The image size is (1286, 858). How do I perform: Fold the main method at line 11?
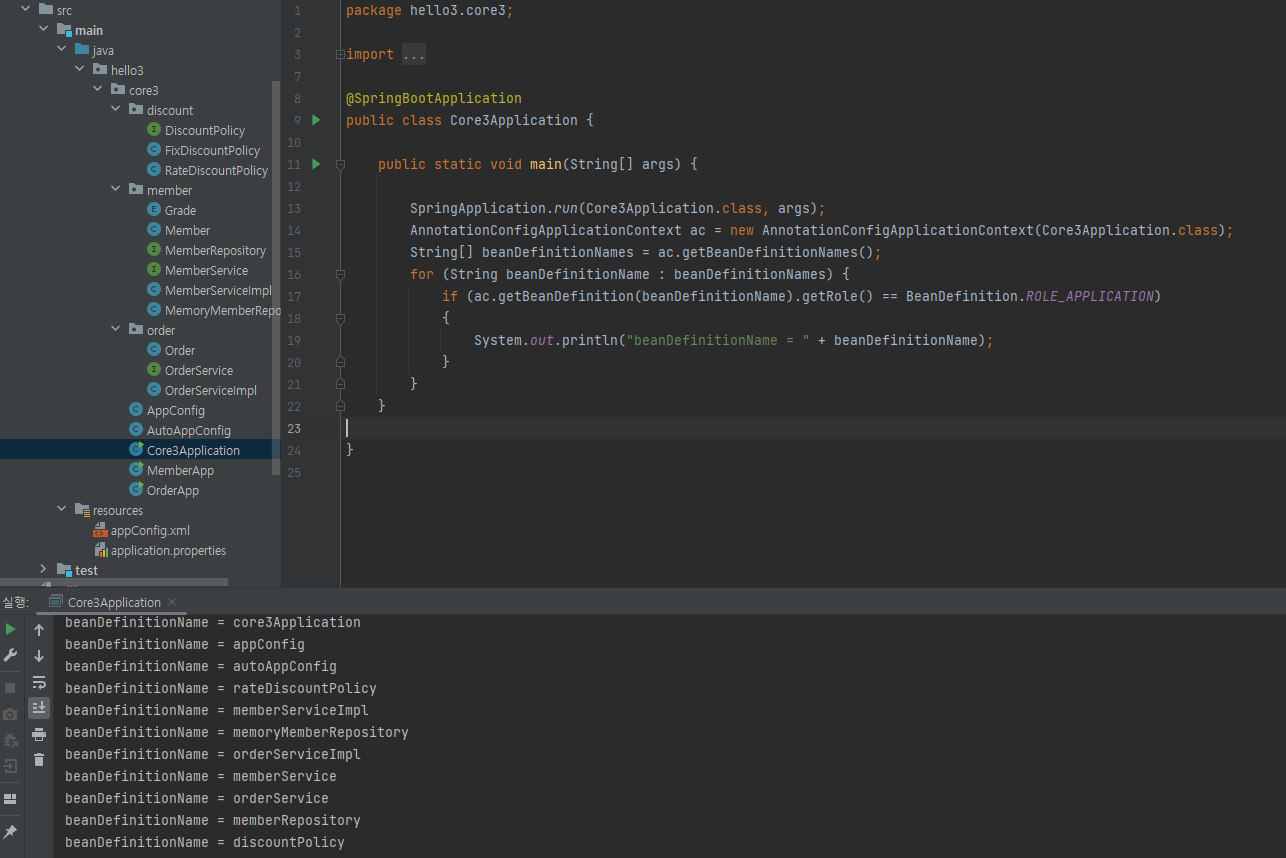[x=341, y=164]
